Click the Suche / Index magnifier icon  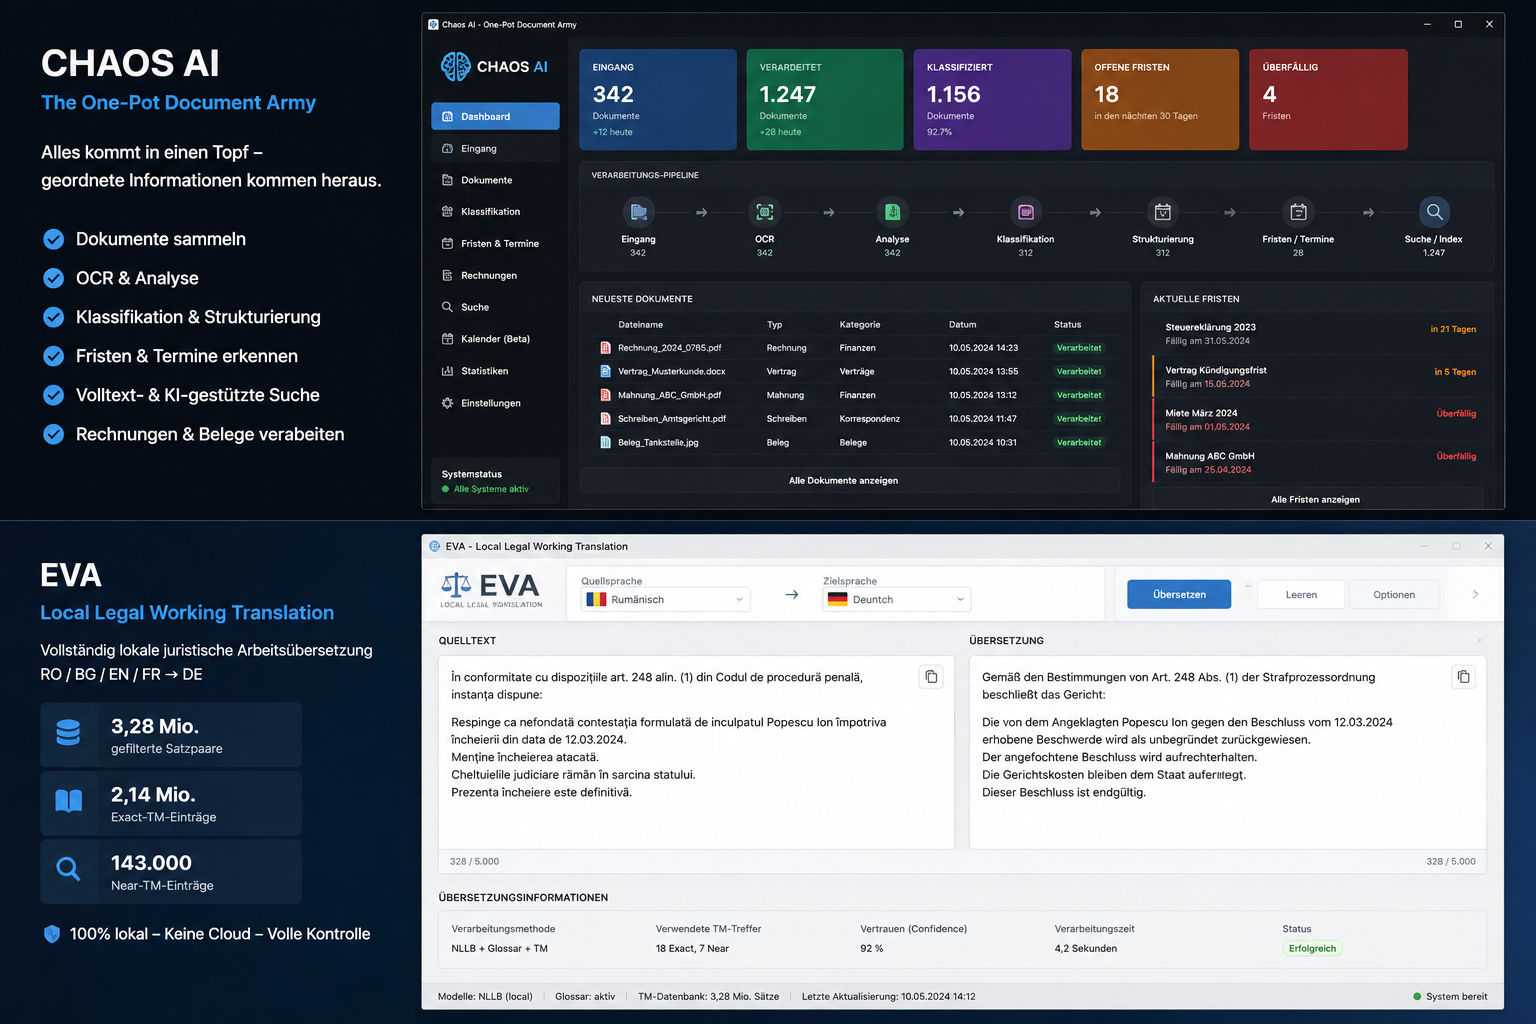(x=1434, y=212)
